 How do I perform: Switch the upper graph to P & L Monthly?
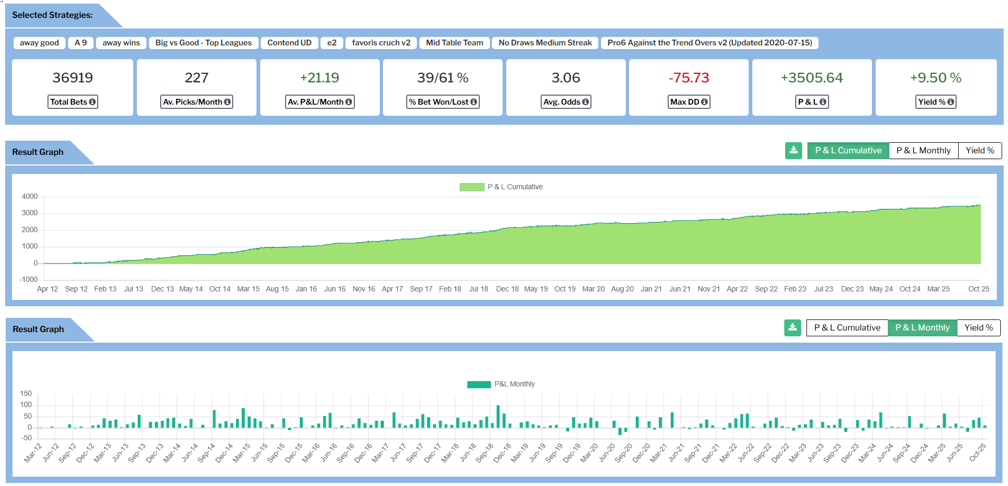click(923, 151)
